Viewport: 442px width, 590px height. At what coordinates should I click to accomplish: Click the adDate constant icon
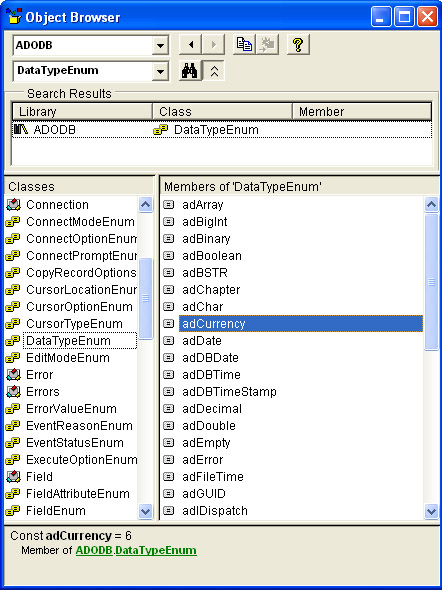coord(169,341)
